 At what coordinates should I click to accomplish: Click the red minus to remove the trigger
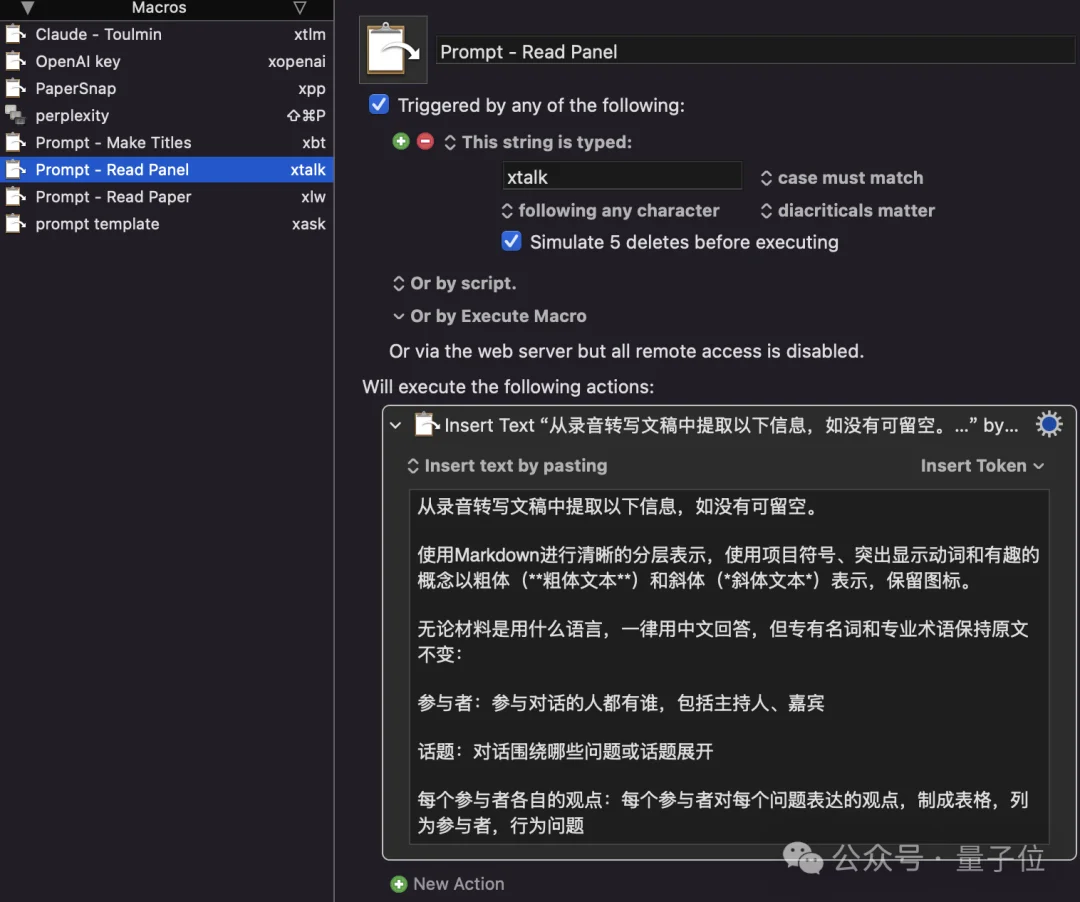coord(424,141)
